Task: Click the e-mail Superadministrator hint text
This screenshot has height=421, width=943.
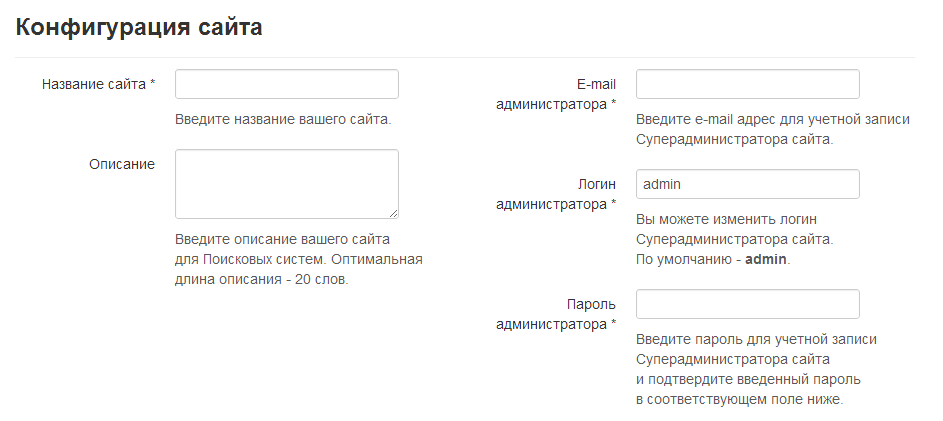Action: coord(772,129)
